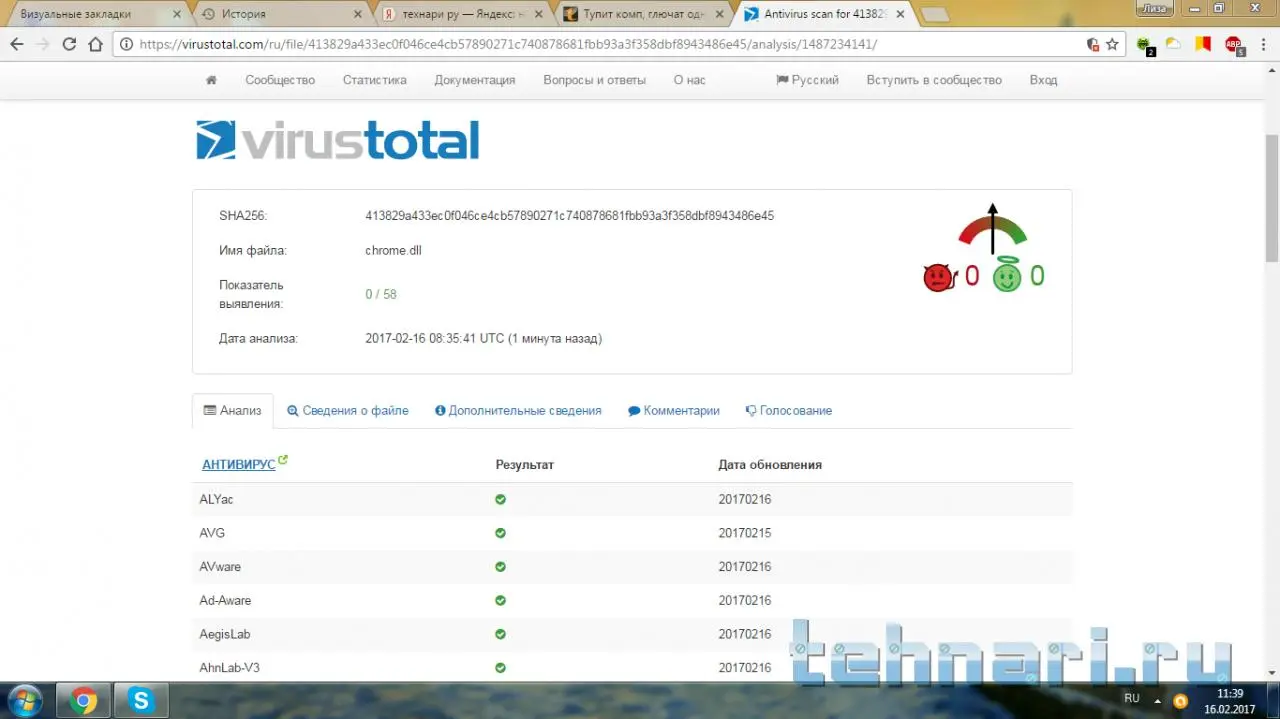Click the AVware green check result icon
Image resolution: width=1280 pixels, height=719 pixels.
pyautogui.click(x=500, y=567)
